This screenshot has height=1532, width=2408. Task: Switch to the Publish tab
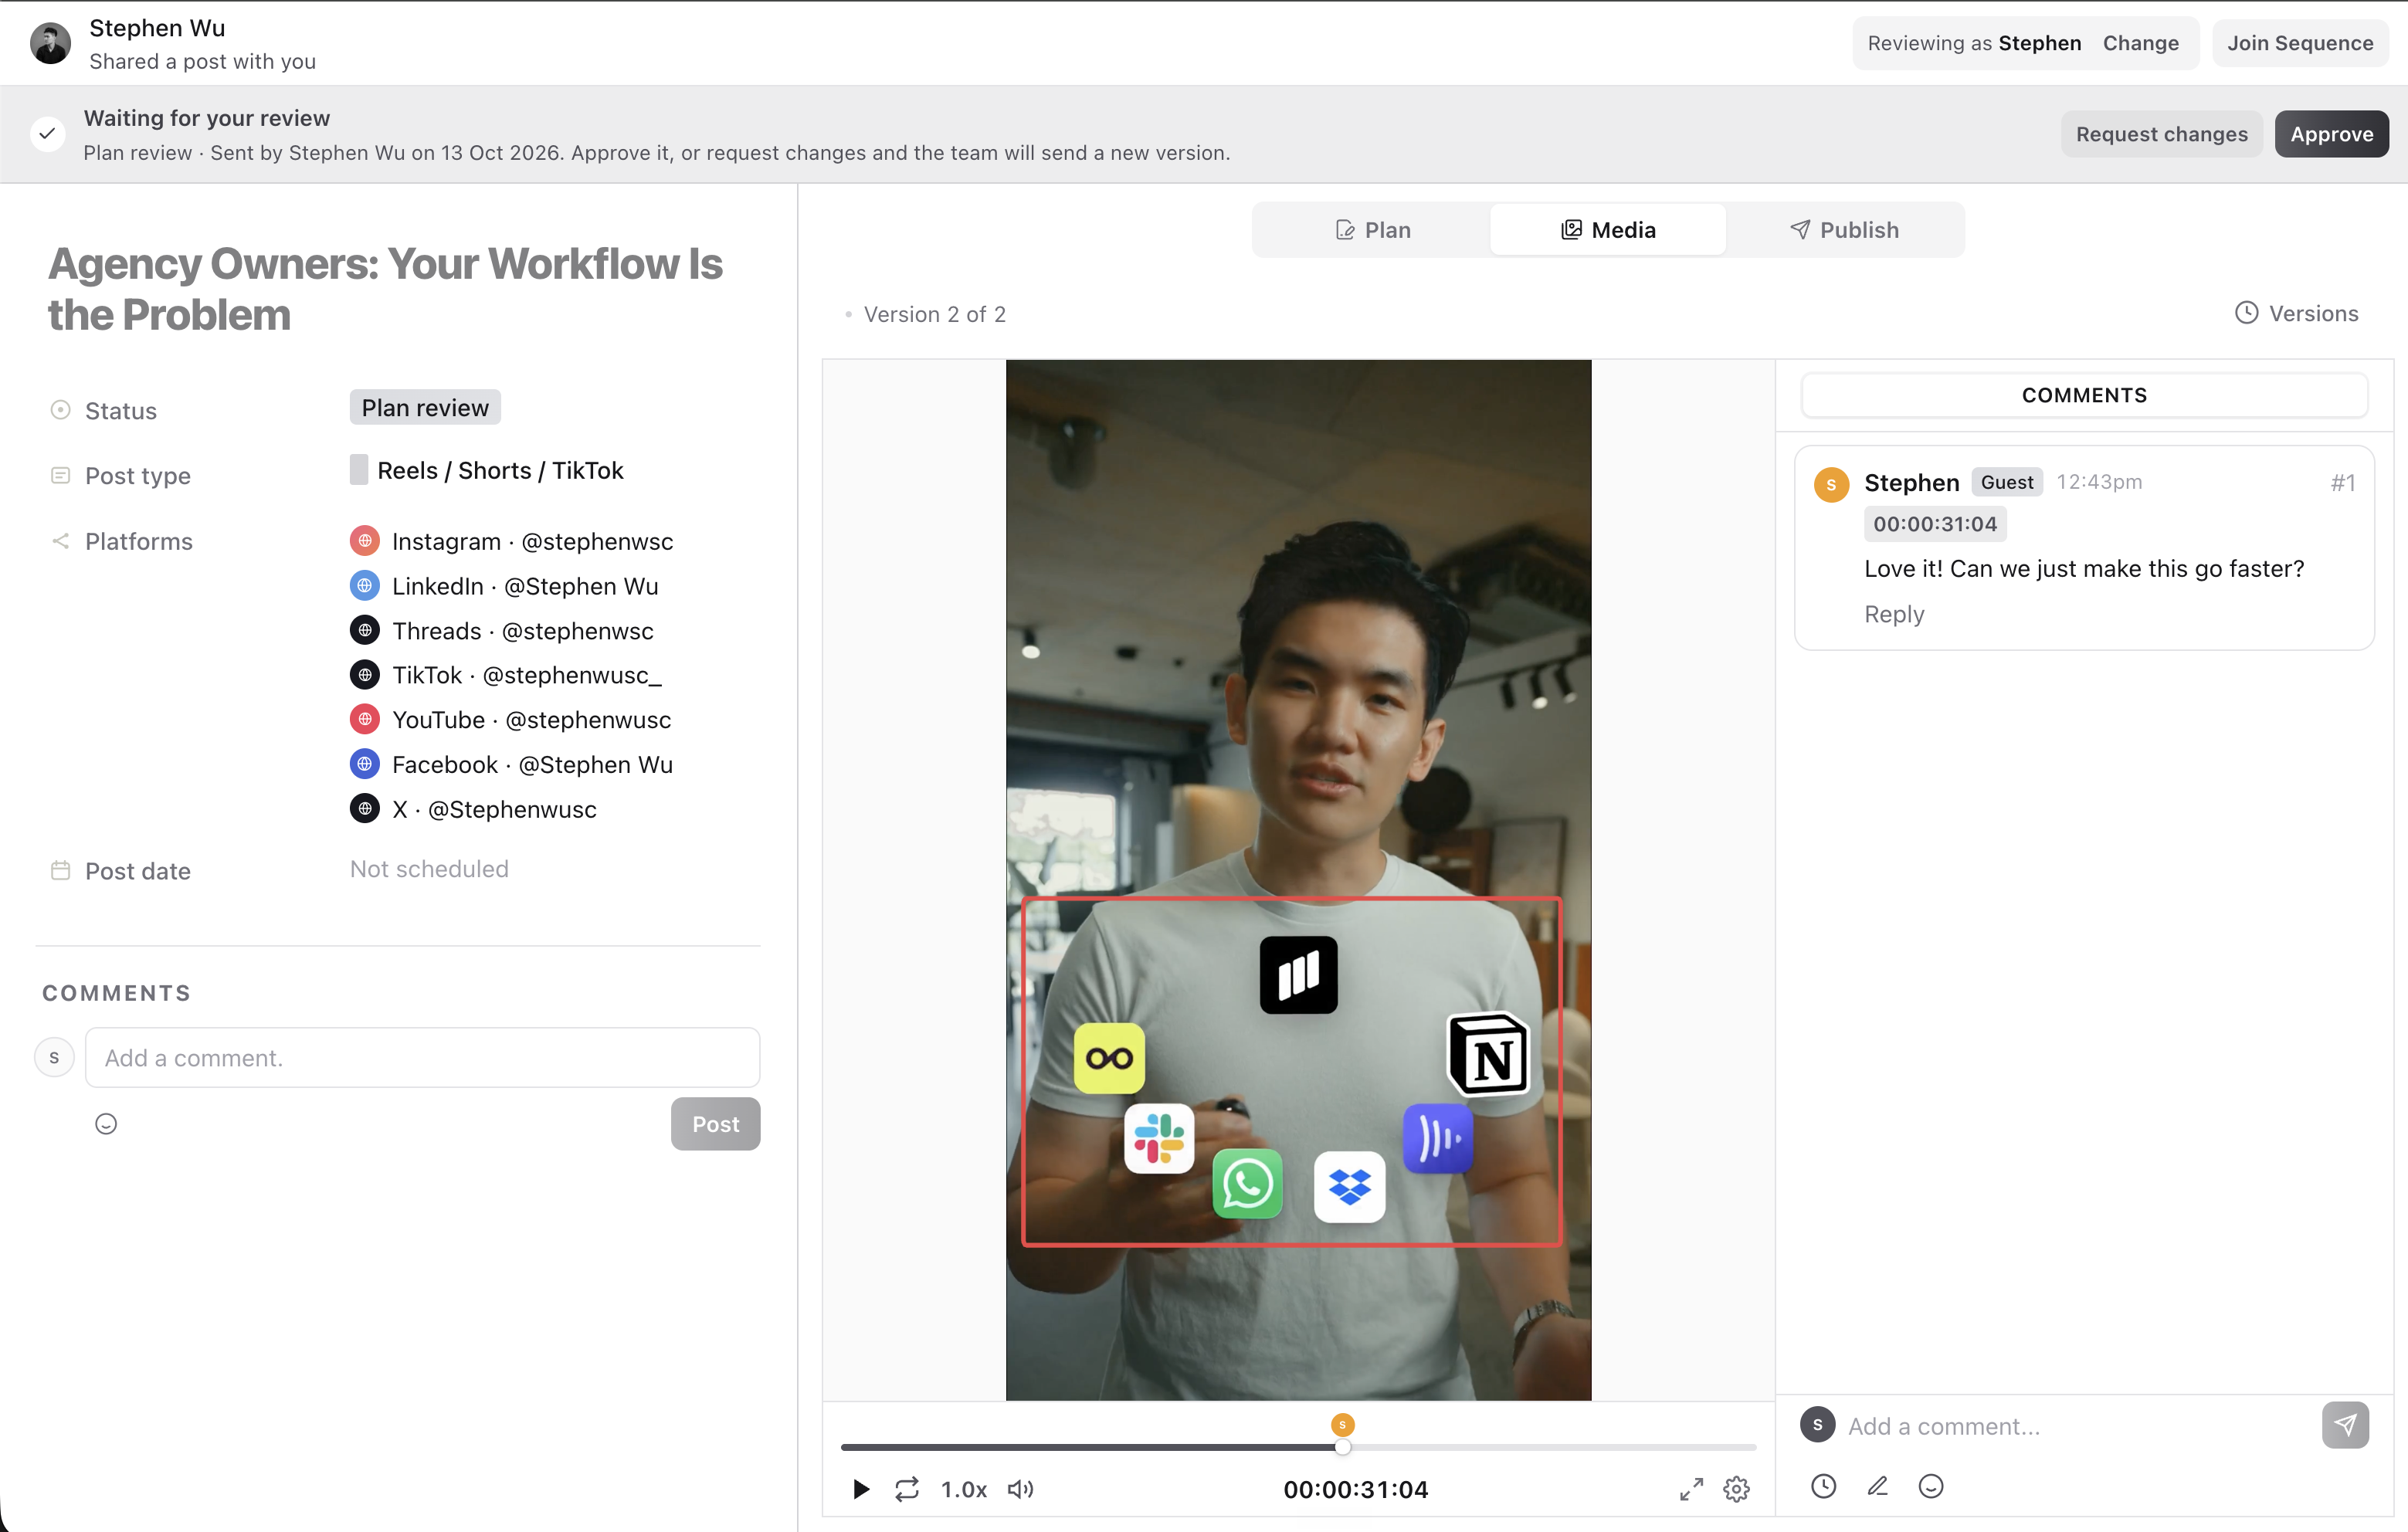pyautogui.click(x=1844, y=230)
